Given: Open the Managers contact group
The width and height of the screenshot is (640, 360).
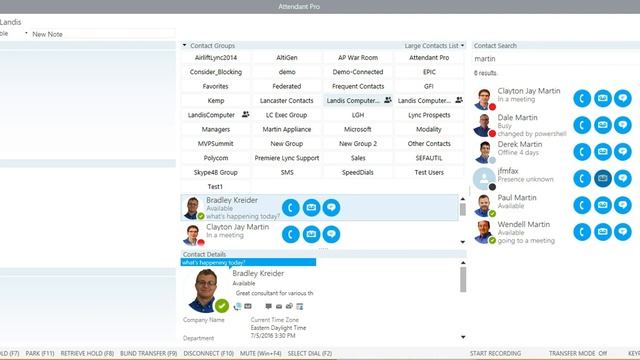Looking at the screenshot, I should pyautogui.click(x=216, y=129).
